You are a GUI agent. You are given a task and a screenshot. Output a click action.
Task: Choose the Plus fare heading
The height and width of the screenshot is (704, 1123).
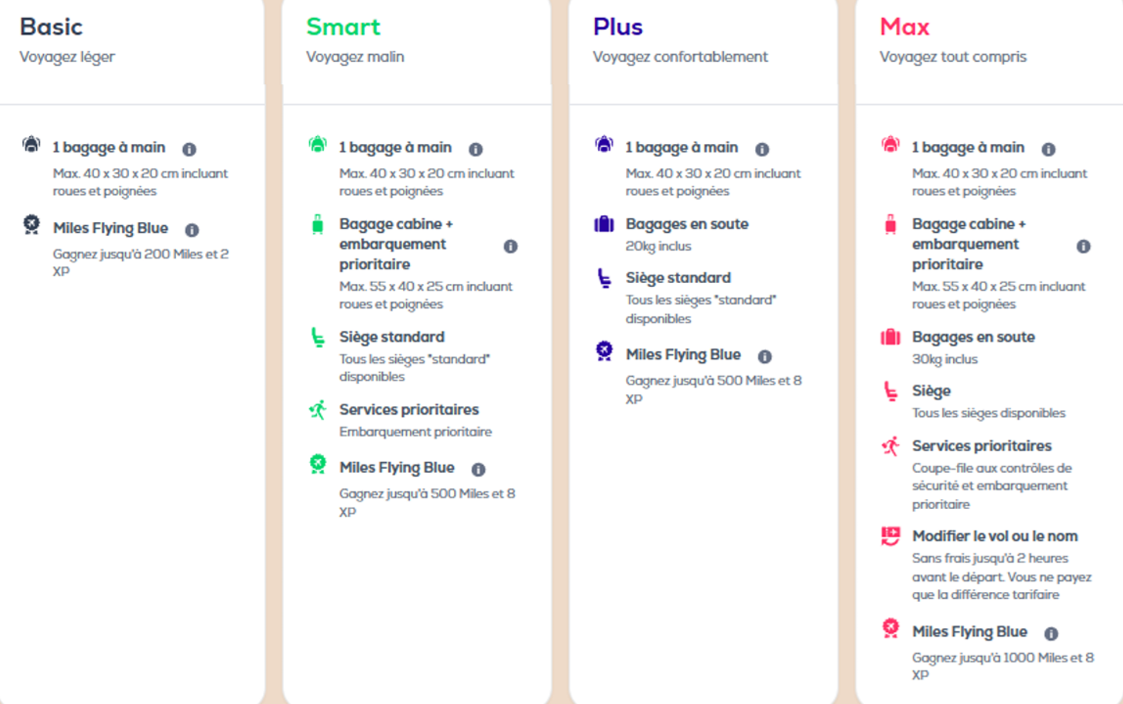click(x=617, y=26)
